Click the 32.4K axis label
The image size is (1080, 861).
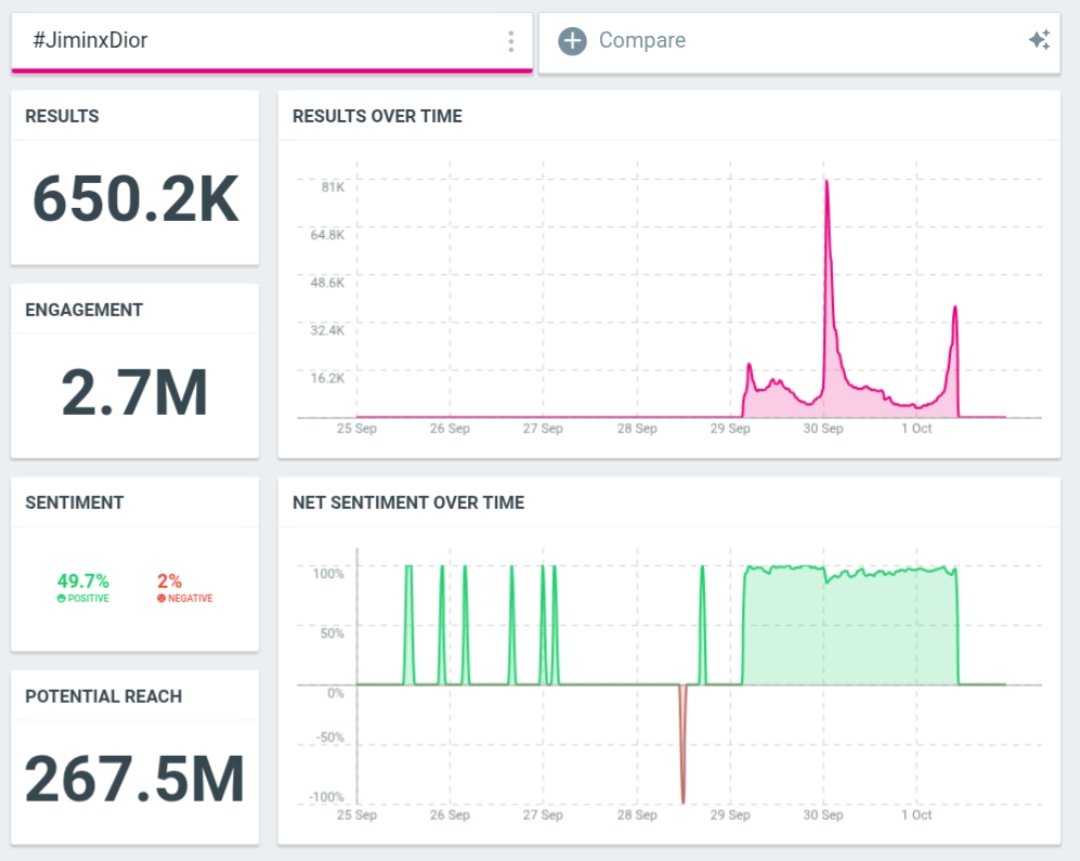pyautogui.click(x=327, y=330)
